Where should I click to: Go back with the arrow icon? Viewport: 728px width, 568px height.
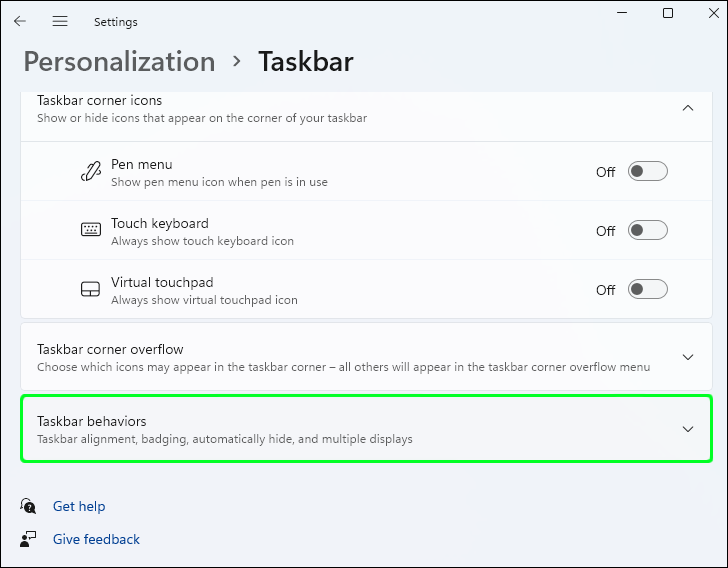tap(20, 21)
